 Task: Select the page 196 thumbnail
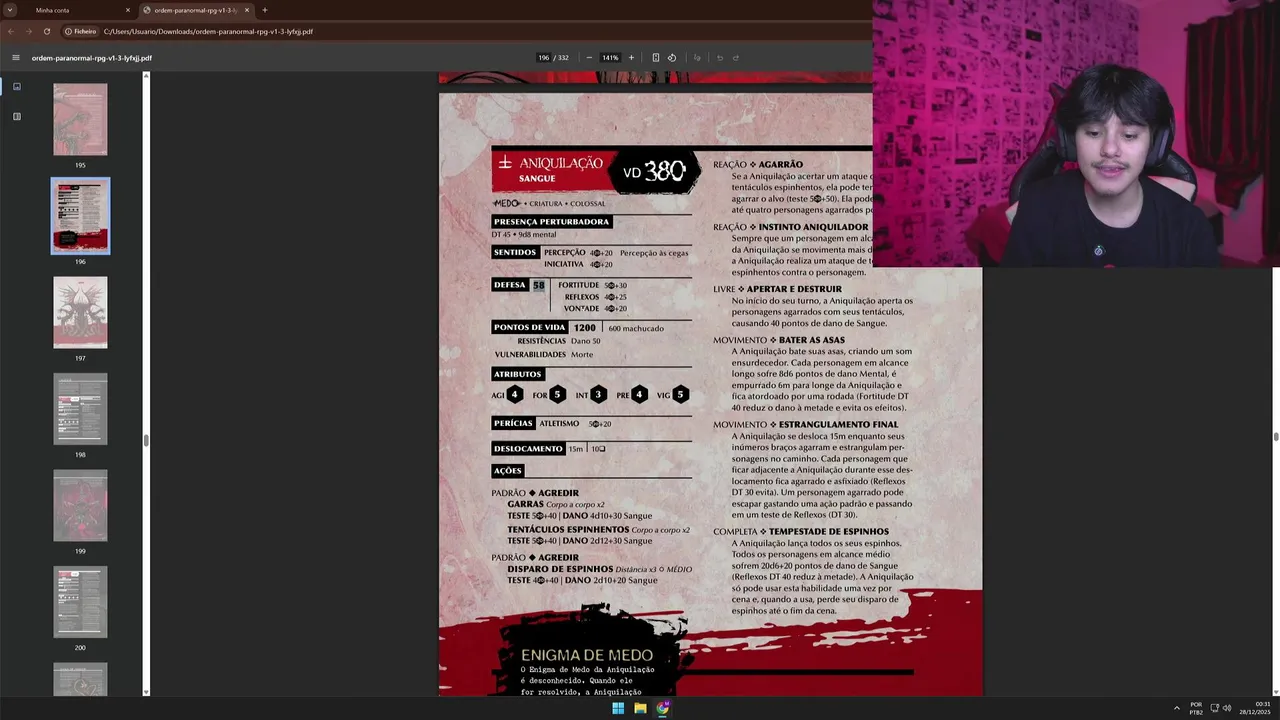point(80,216)
